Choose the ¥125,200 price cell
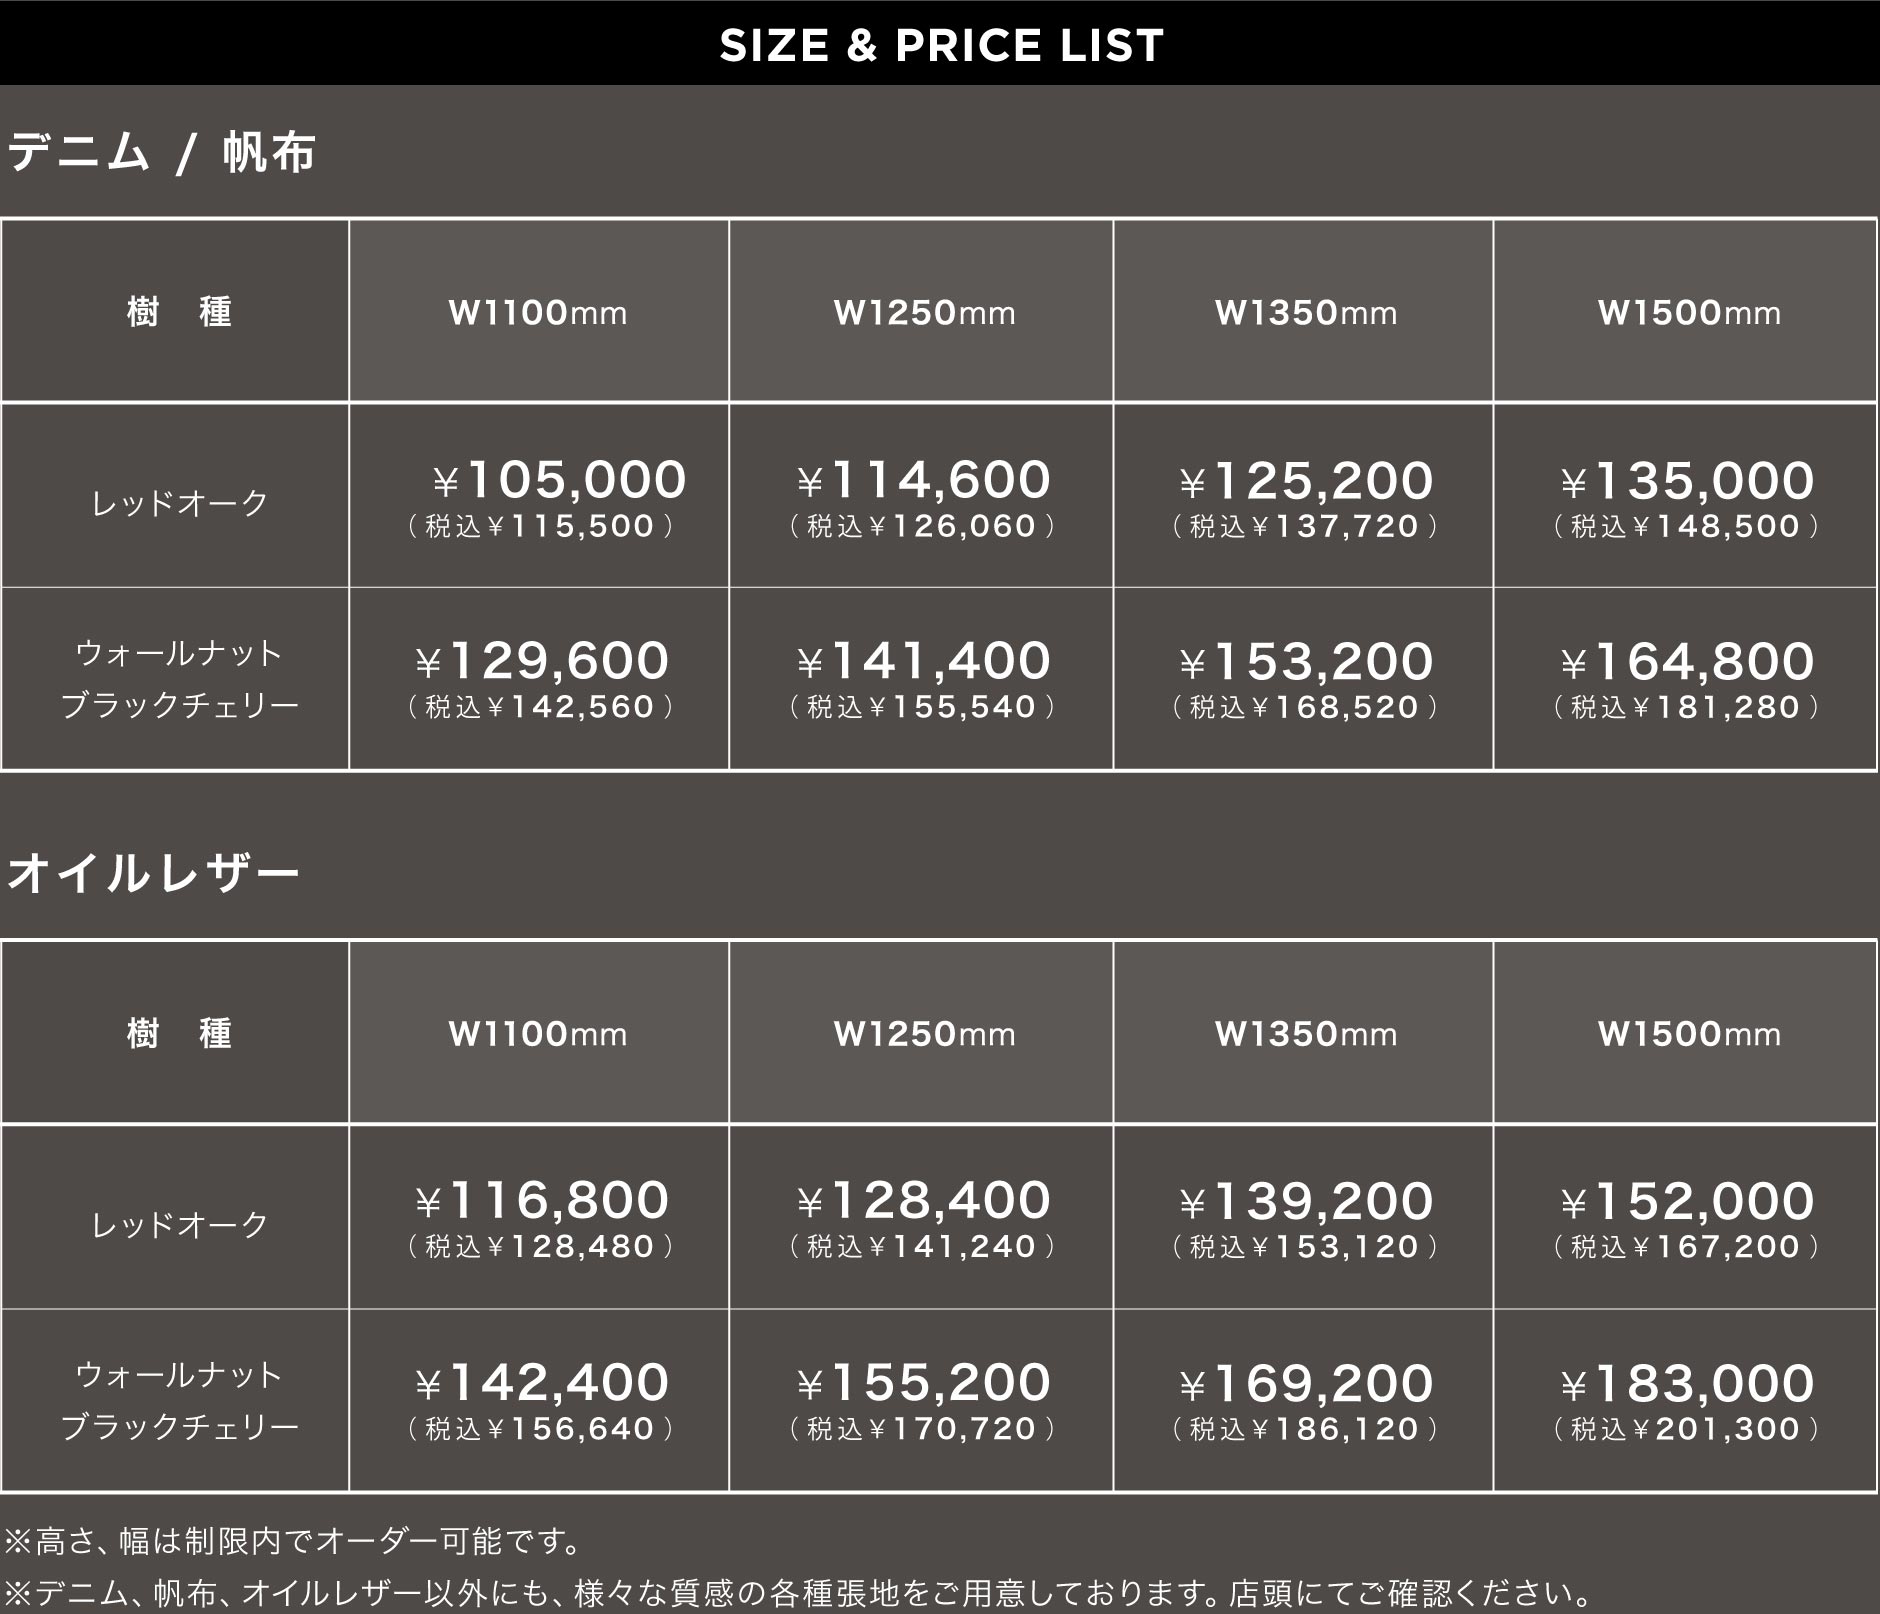The image size is (1880, 1614). (1304, 496)
